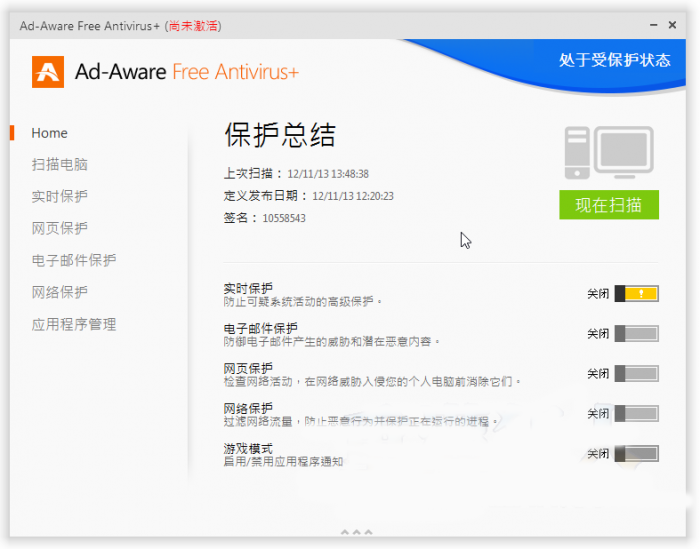Click the description 启用/禁用应用程序通知
This screenshot has width=700, height=549.
tap(283, 462)
